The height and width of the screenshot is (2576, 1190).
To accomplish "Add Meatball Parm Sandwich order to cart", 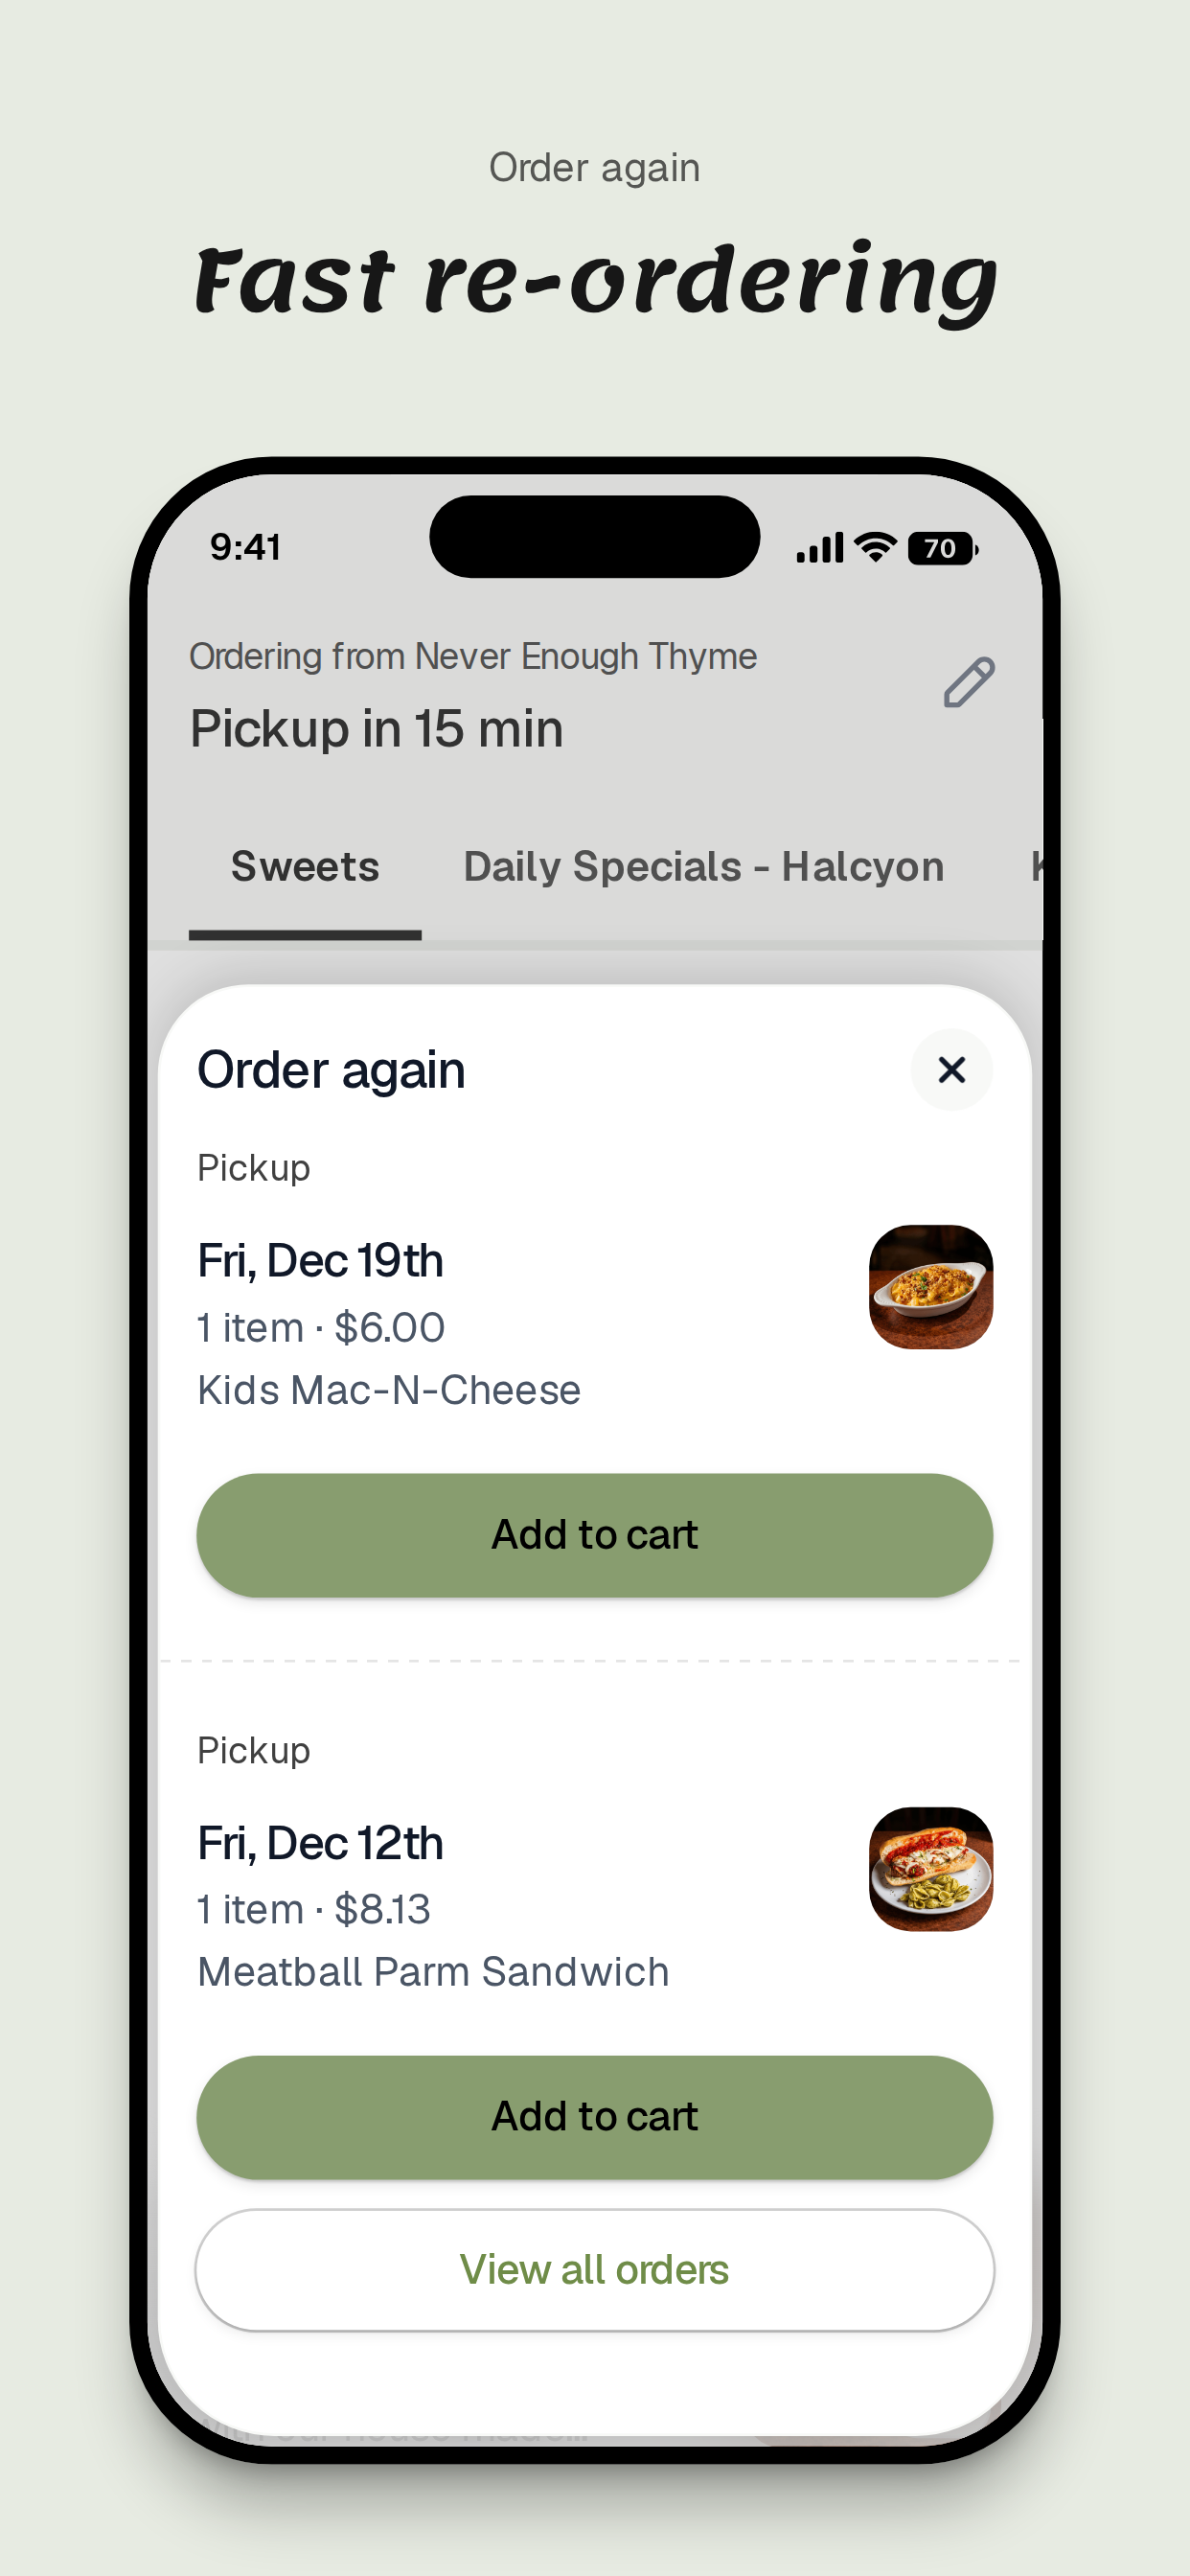I will (595, 2117).
